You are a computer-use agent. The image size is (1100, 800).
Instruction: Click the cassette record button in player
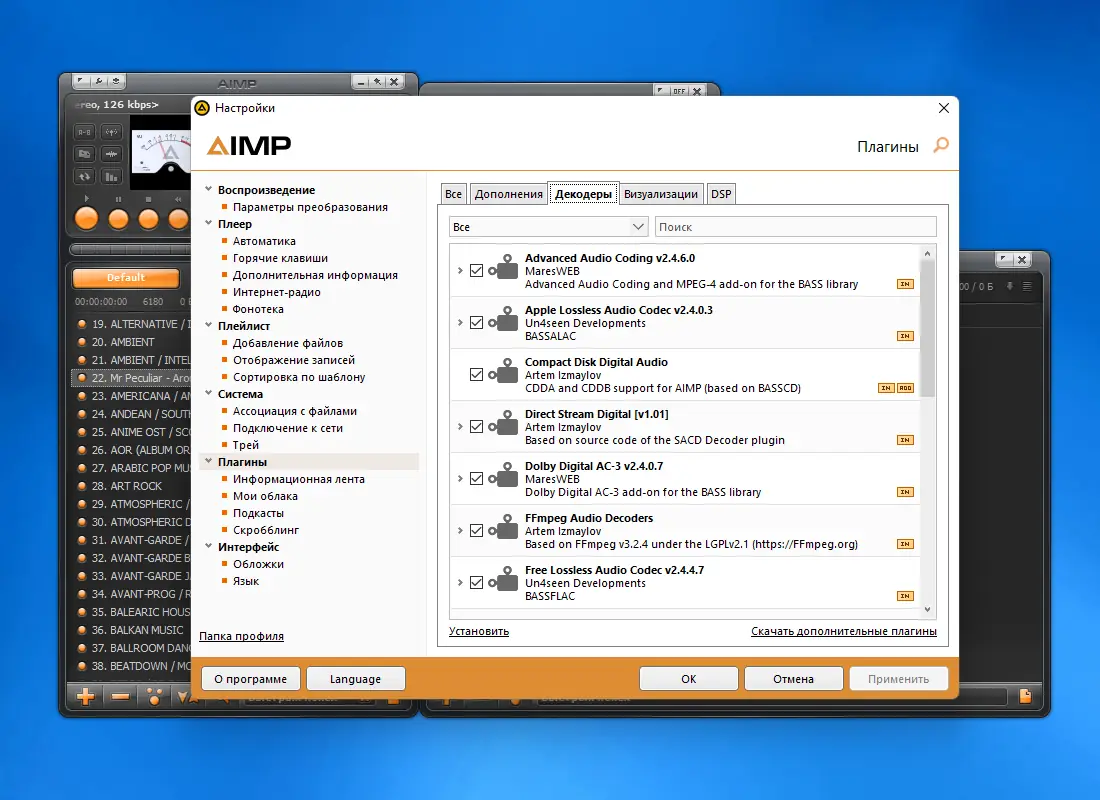tap(84, 154)
